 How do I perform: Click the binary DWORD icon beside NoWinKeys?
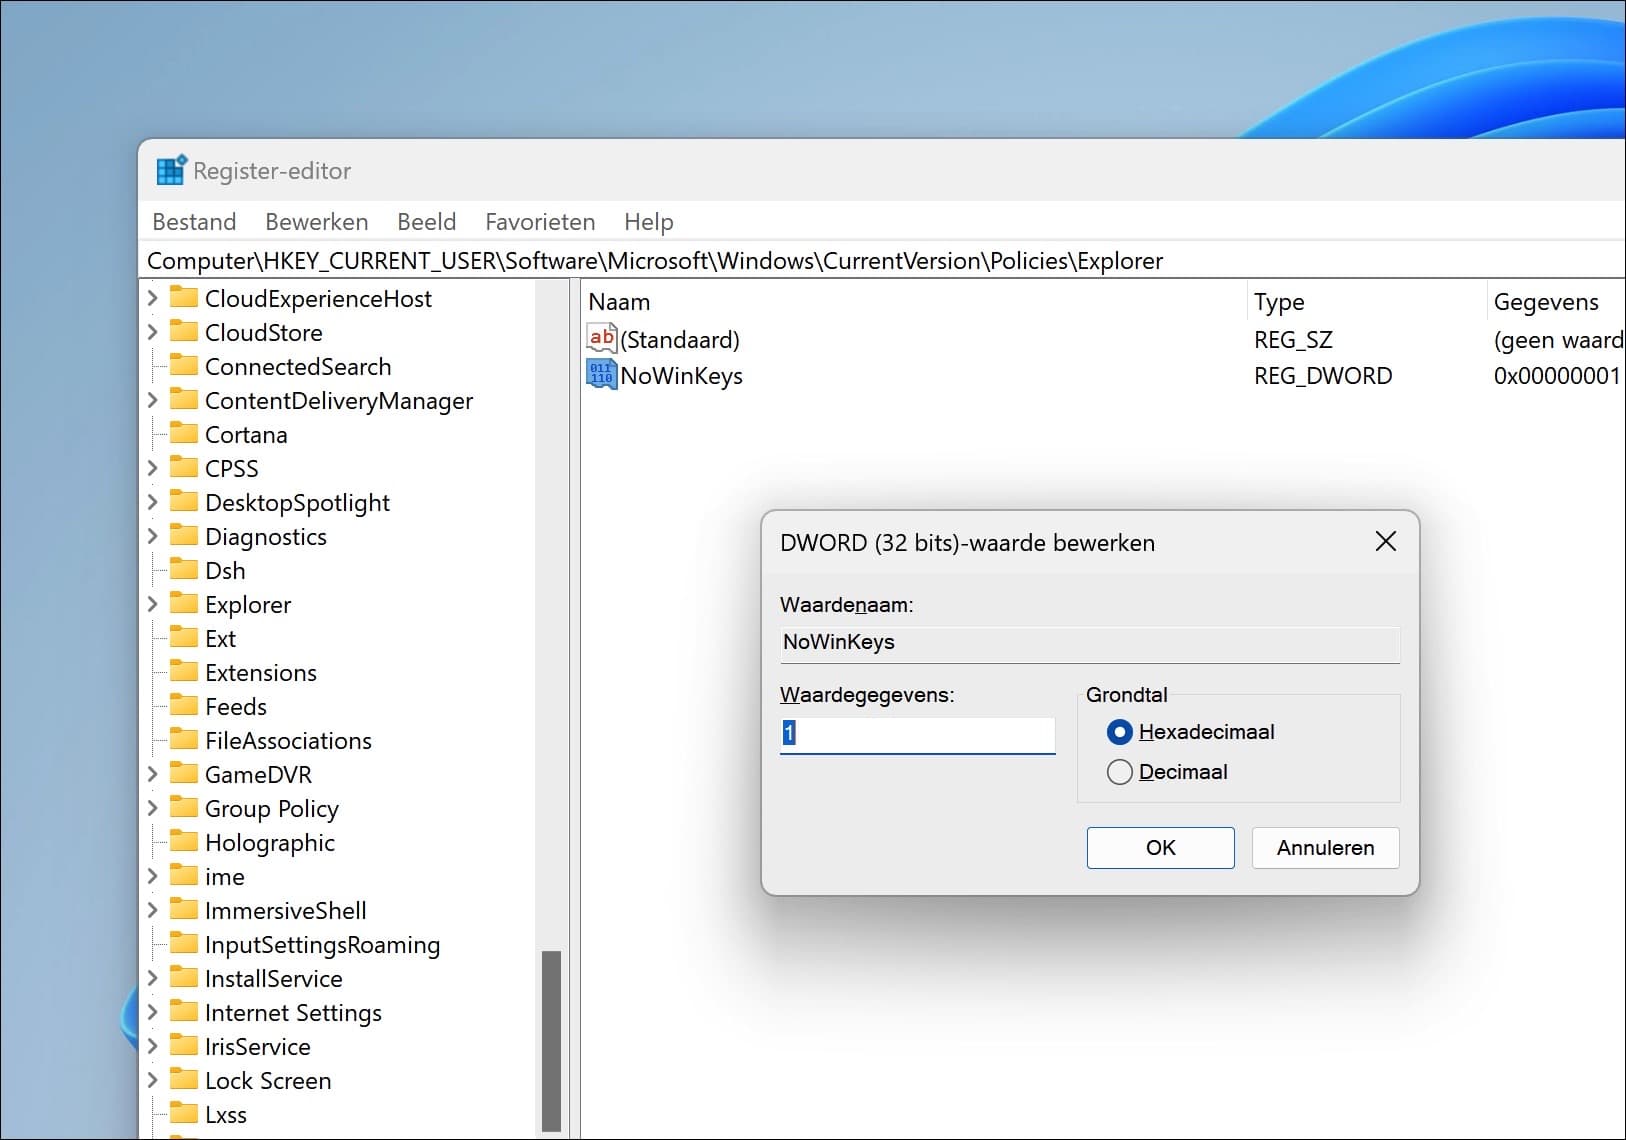point(601,374)
